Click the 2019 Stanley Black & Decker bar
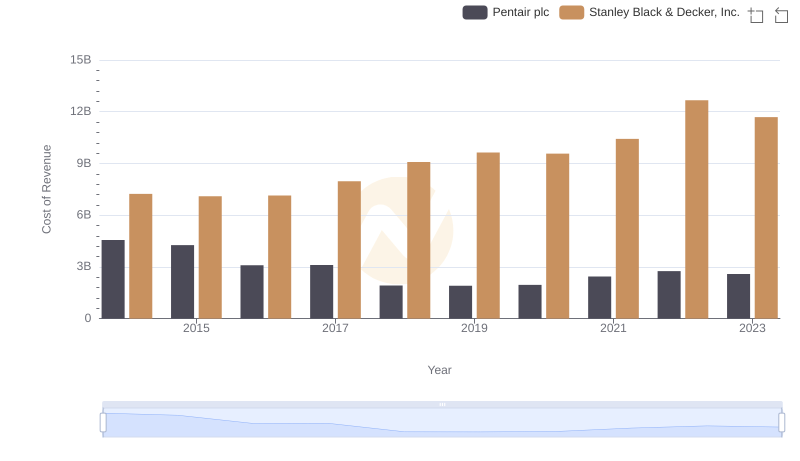The height and width of the screenshot is (461, 800). pos(488,236)
